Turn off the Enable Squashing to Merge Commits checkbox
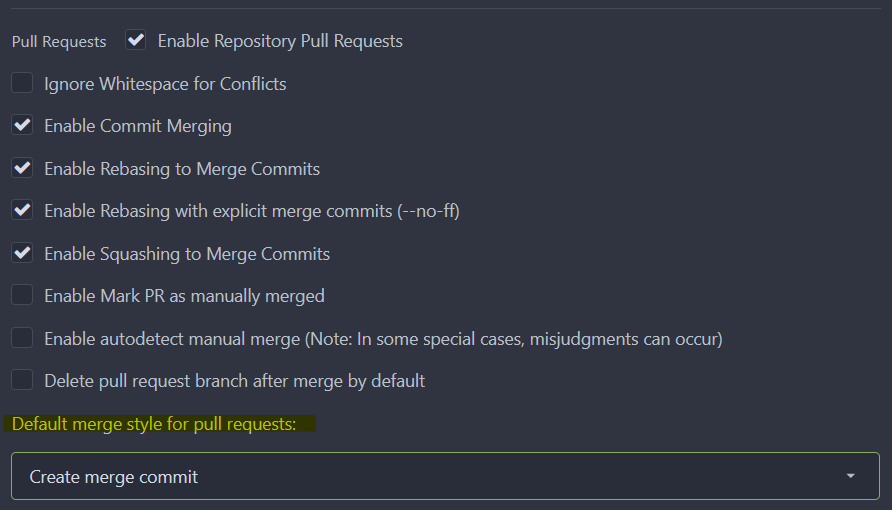Viewport: 892px width, 510px height. [x=22, y=254]
